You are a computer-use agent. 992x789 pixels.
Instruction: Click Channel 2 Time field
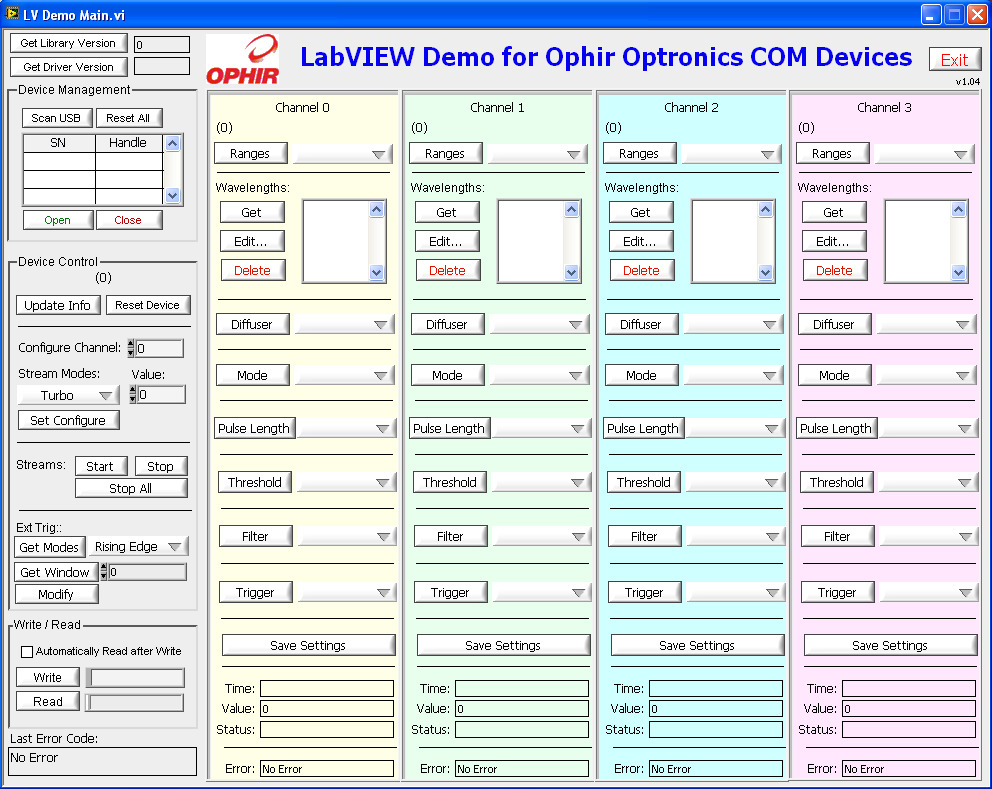[716, 688]
